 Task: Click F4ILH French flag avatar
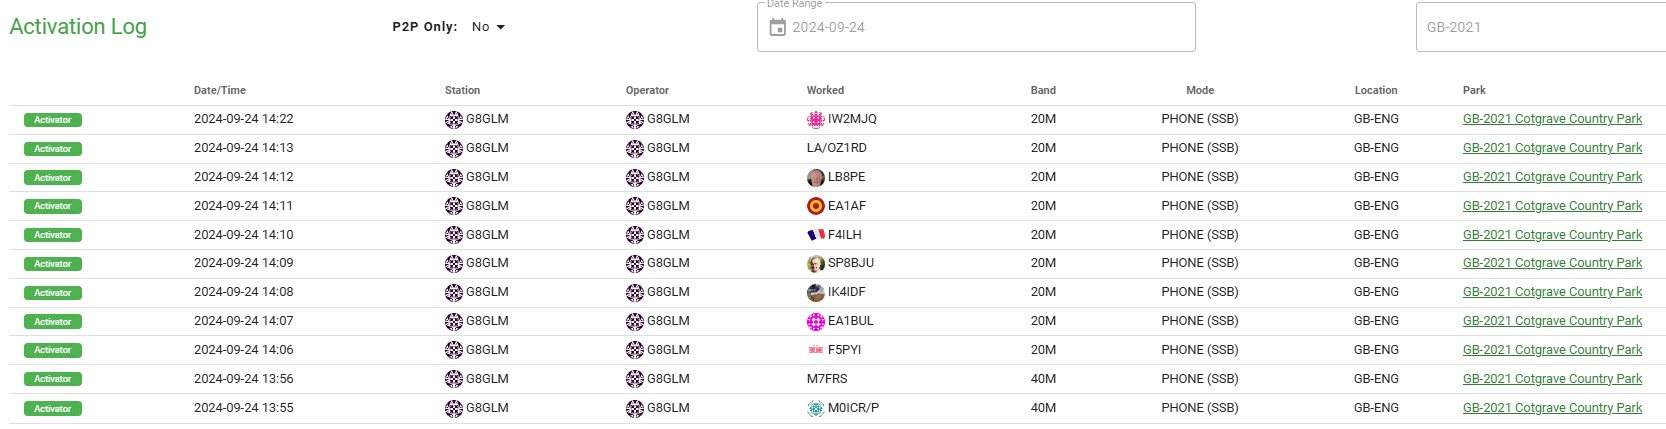(x=816, y=235)
